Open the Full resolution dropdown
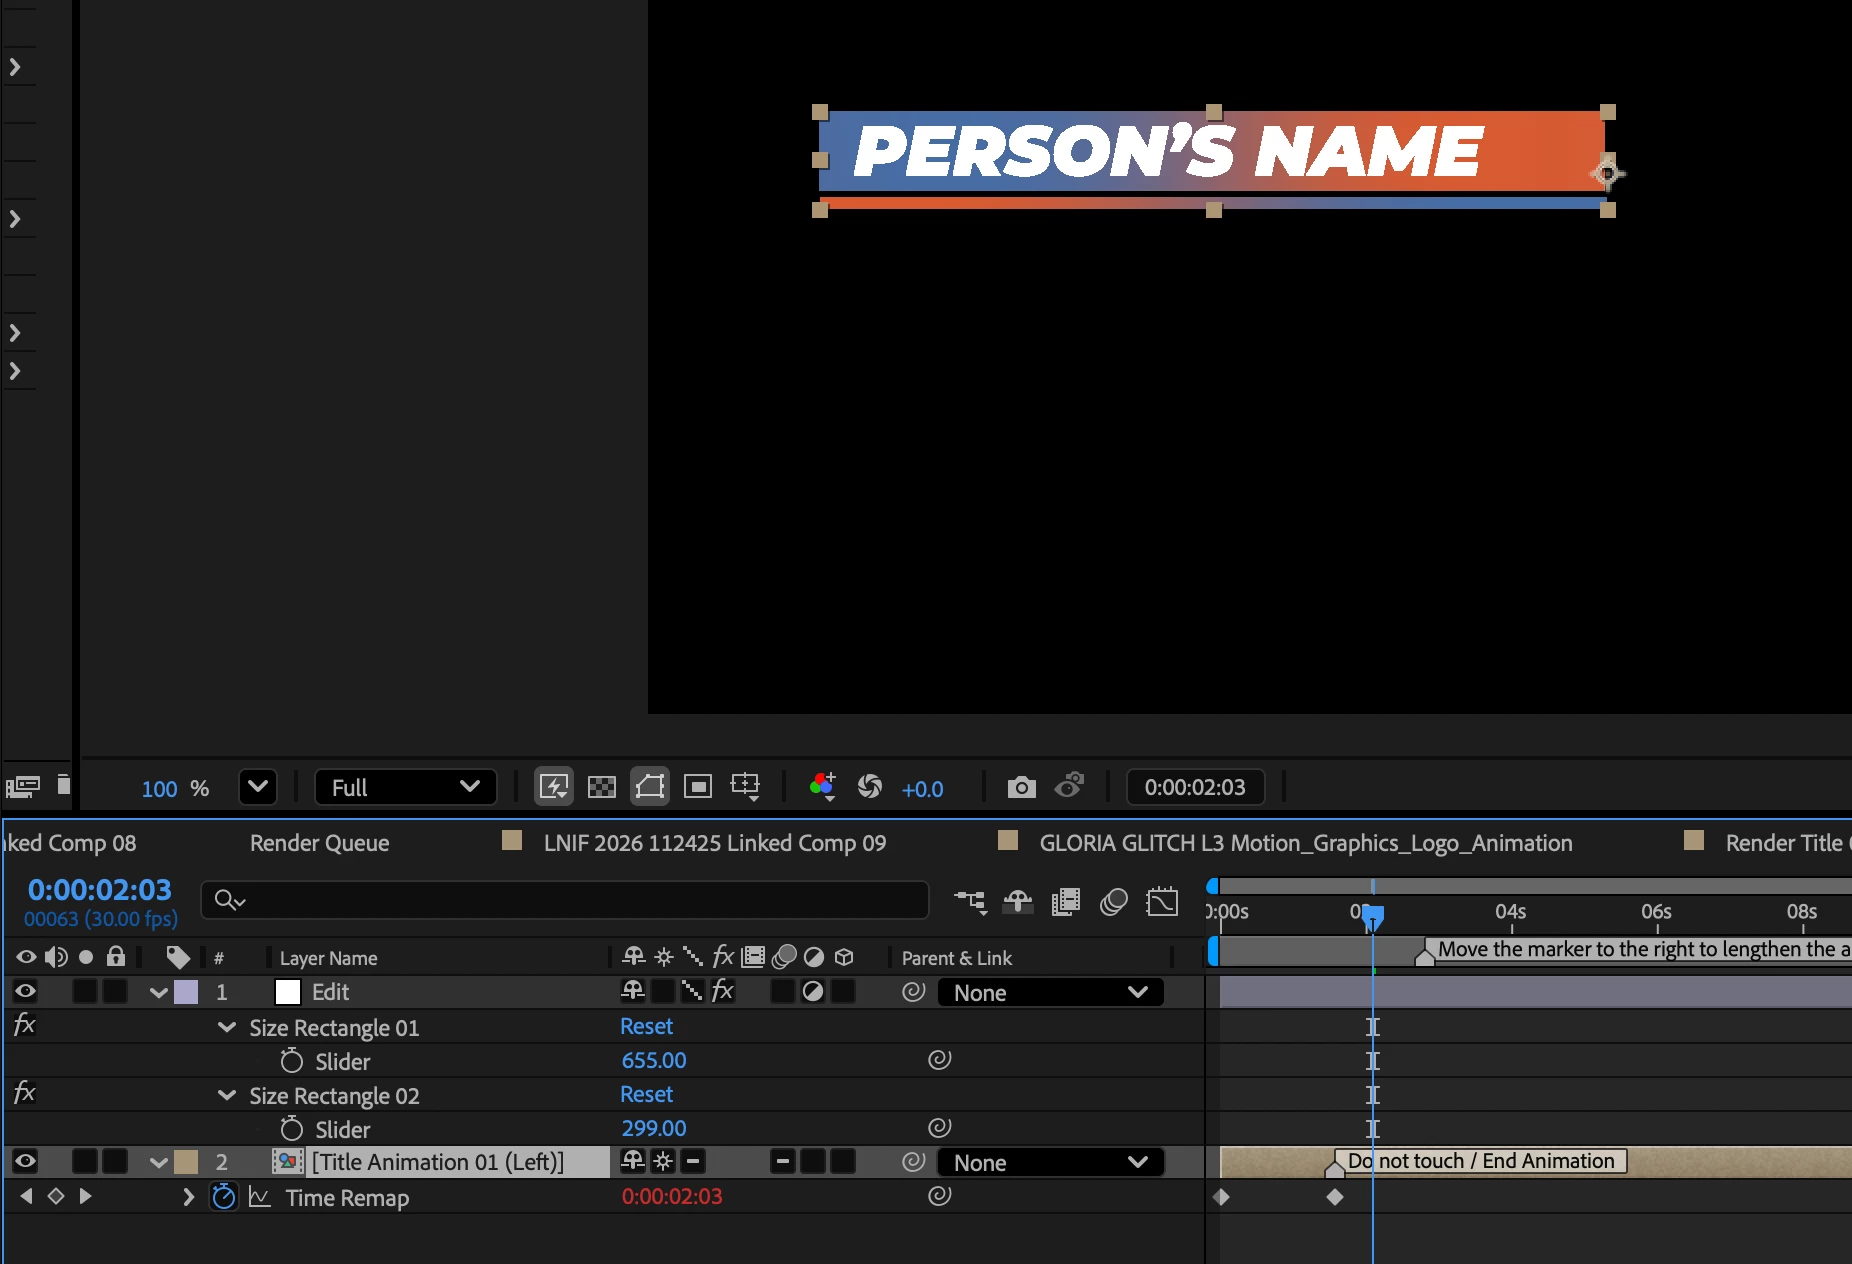 pos(405,787)
